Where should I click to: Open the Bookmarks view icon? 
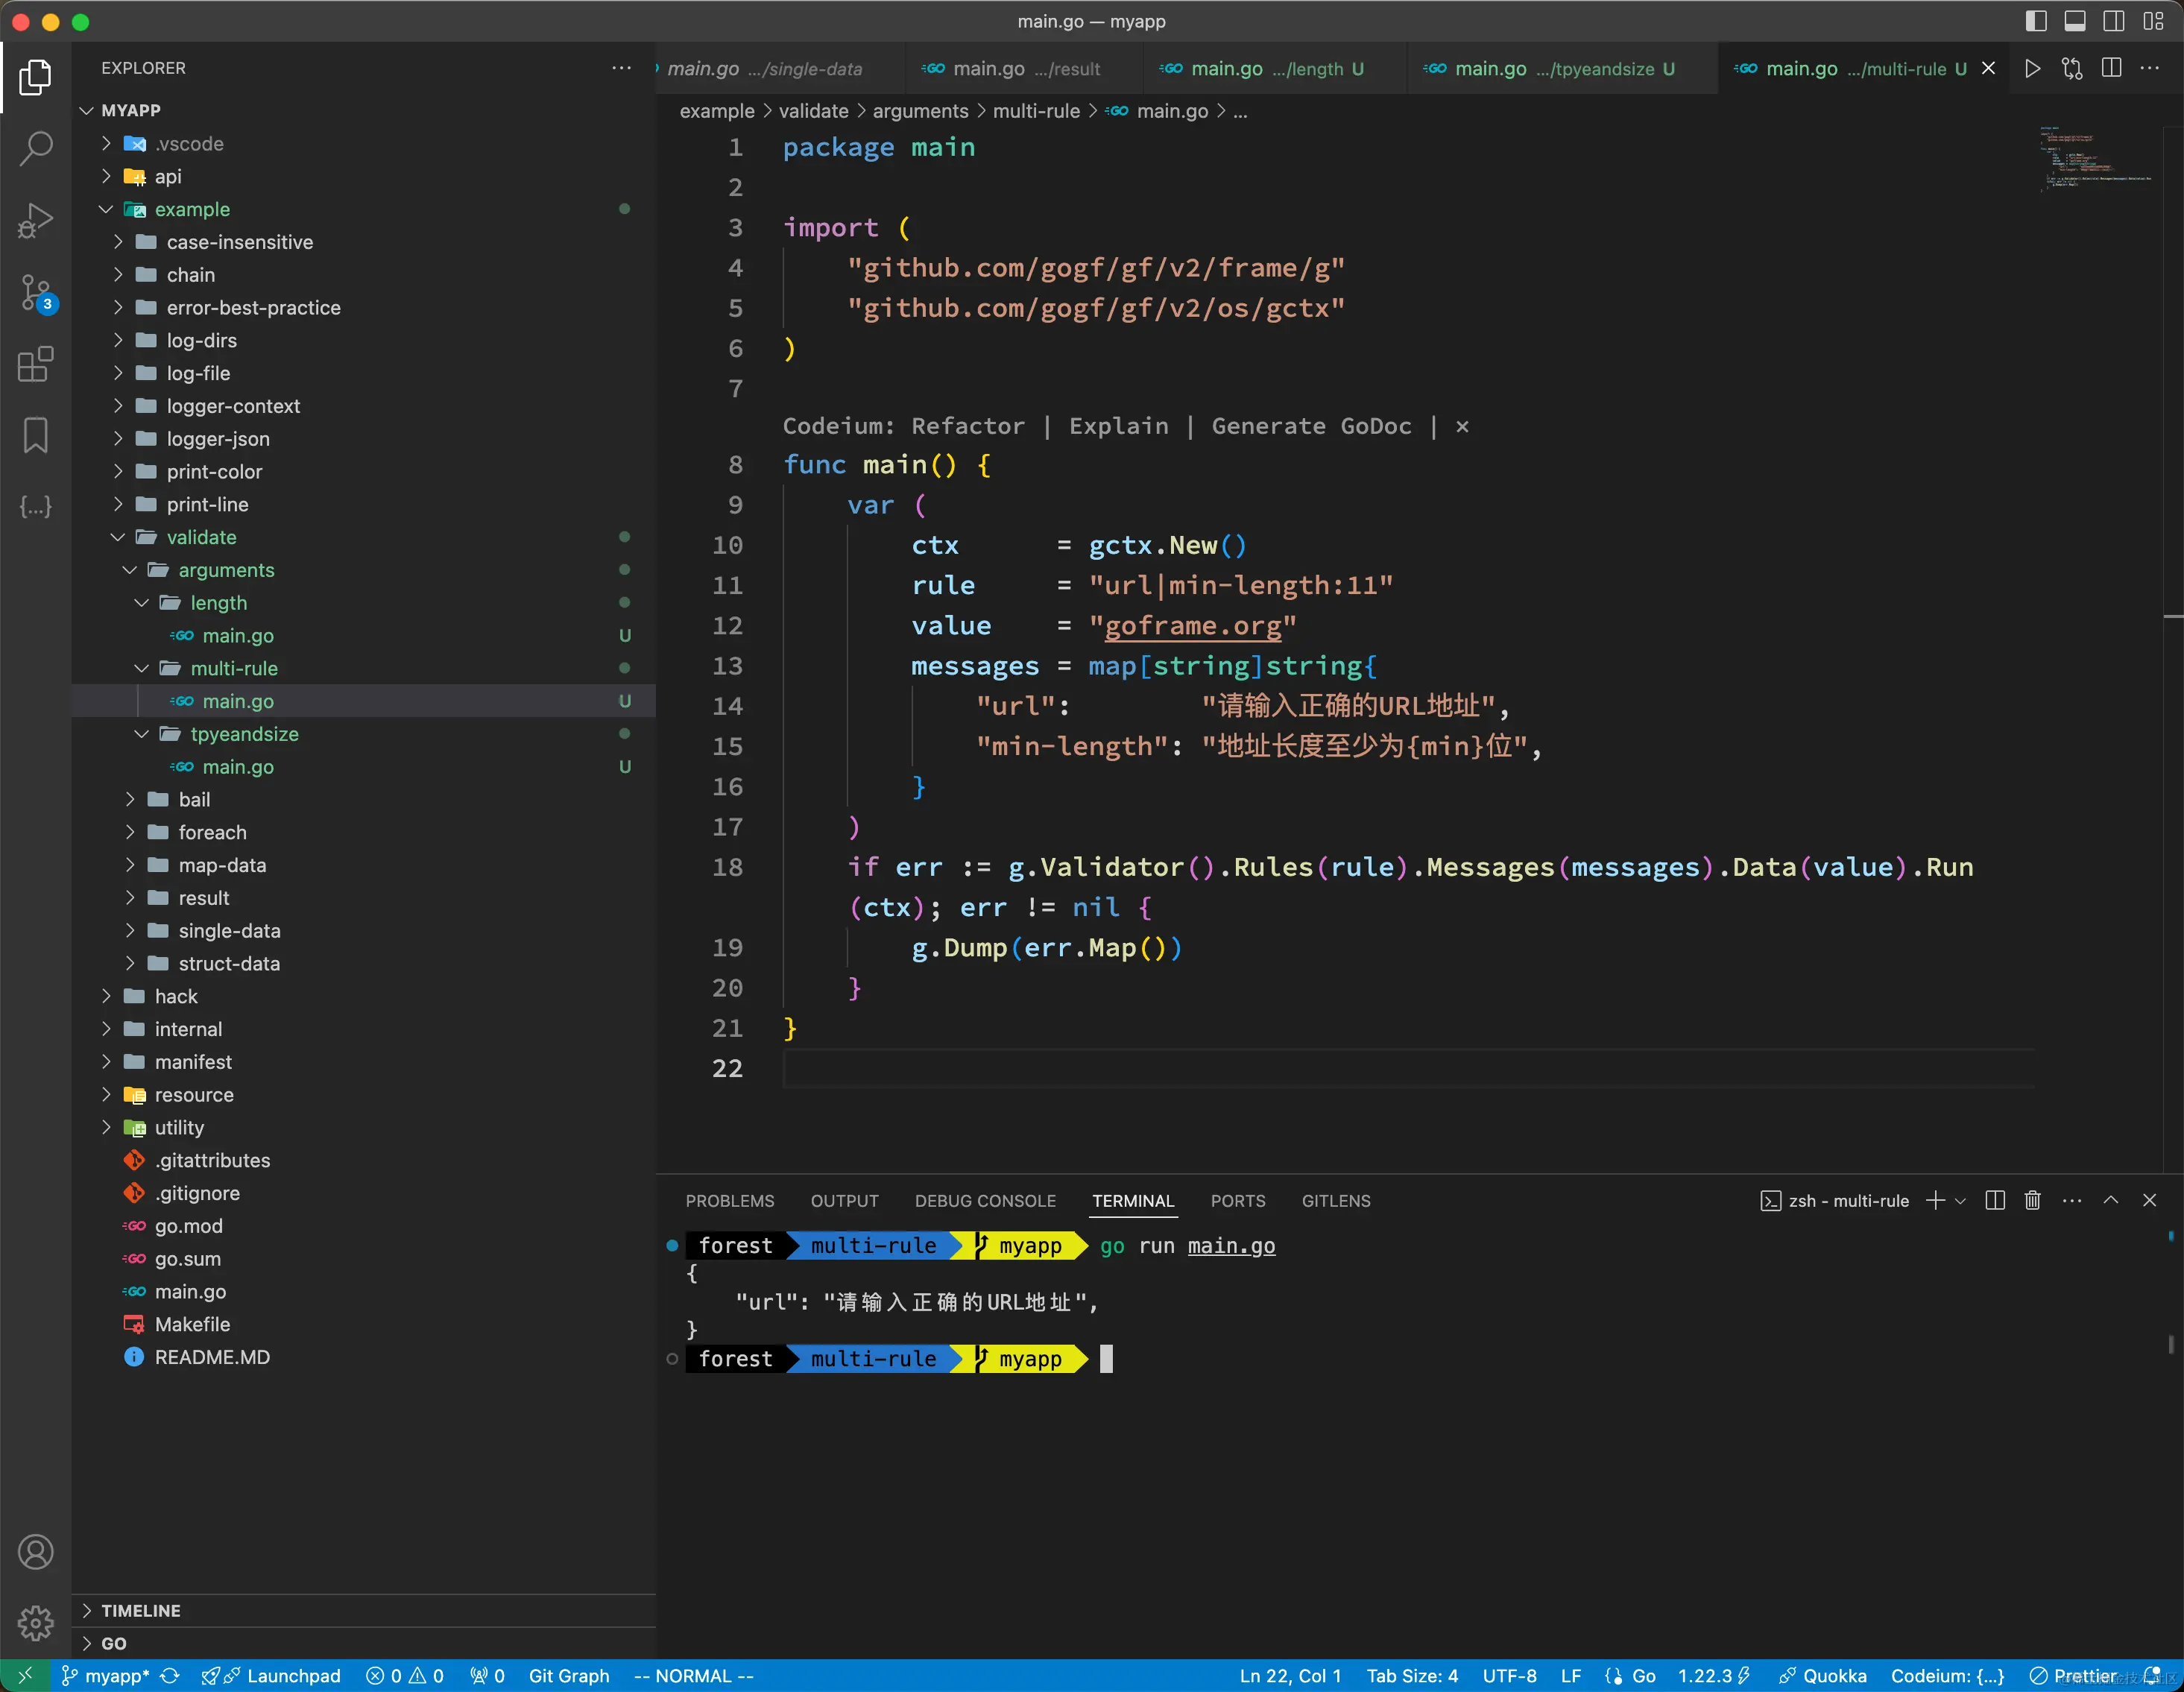(36, 435)
